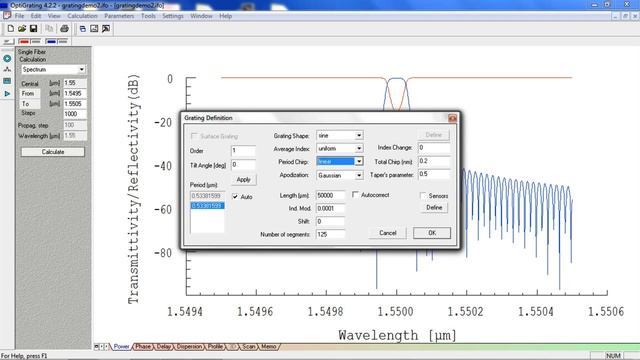
Task: Open the Edit menu
Action: [36, 16]
